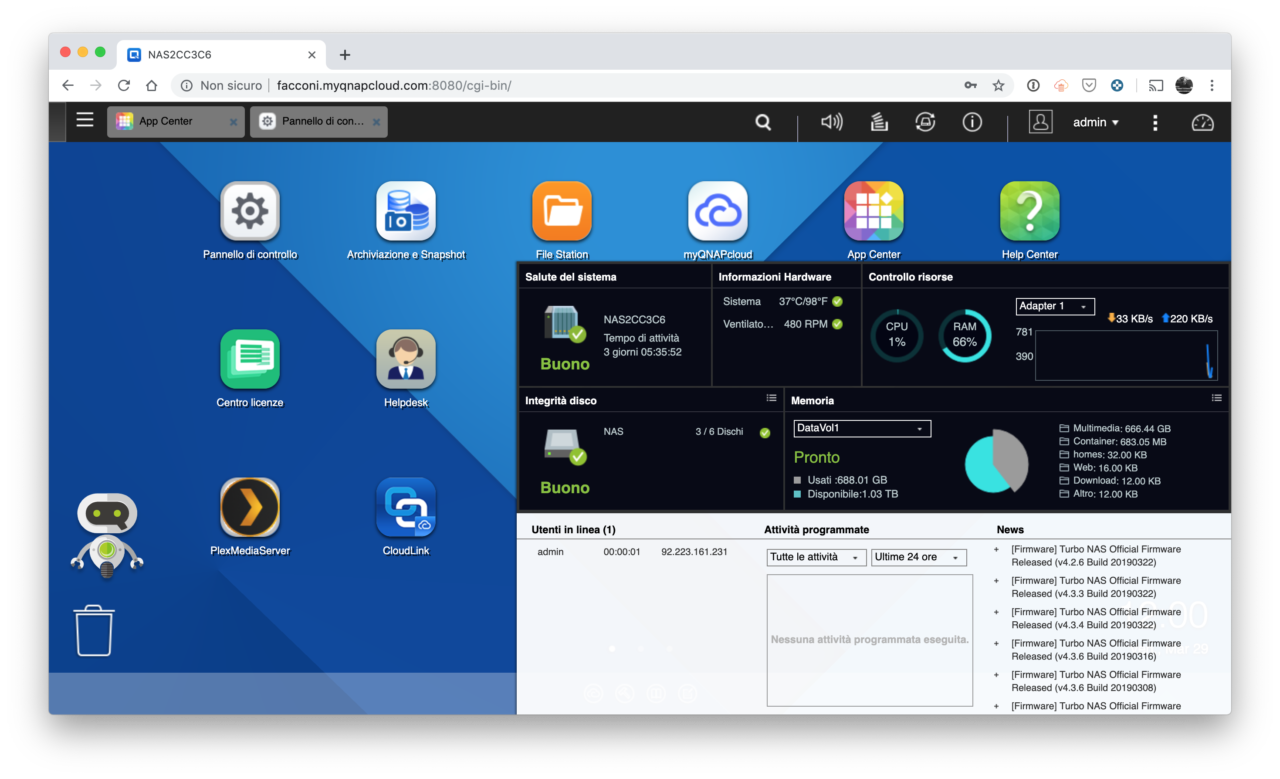1280x779 pixels.
Task: View notifications via the info icon
Action: (x=971, y=121)
